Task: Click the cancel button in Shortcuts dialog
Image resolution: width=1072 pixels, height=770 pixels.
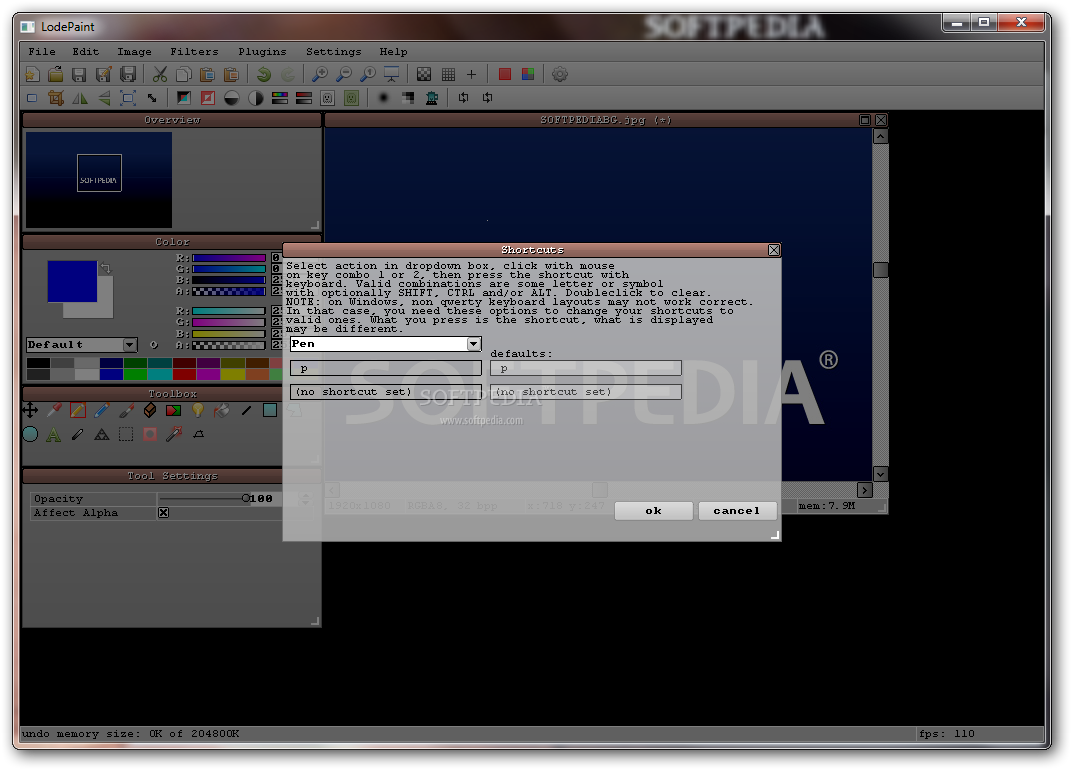Action: [x=737, y=511]
